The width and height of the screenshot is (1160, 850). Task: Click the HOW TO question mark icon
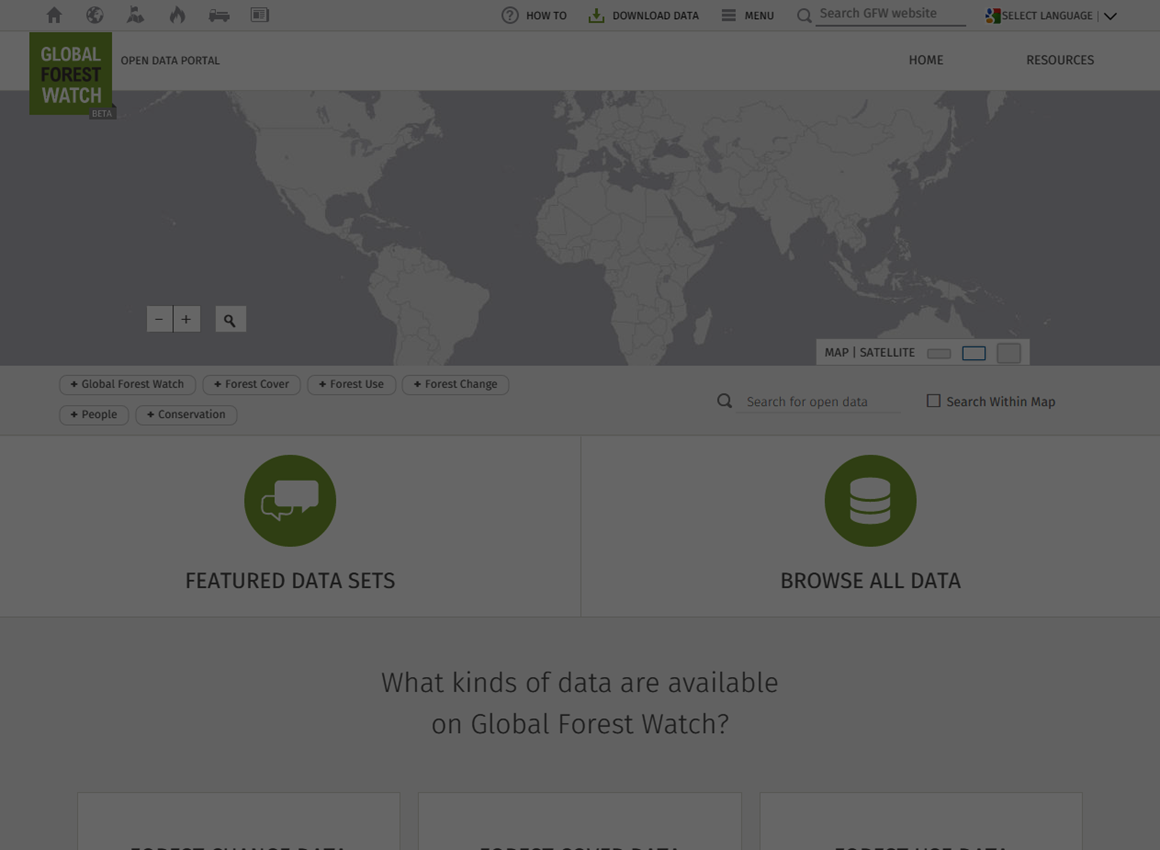[510, 16]
